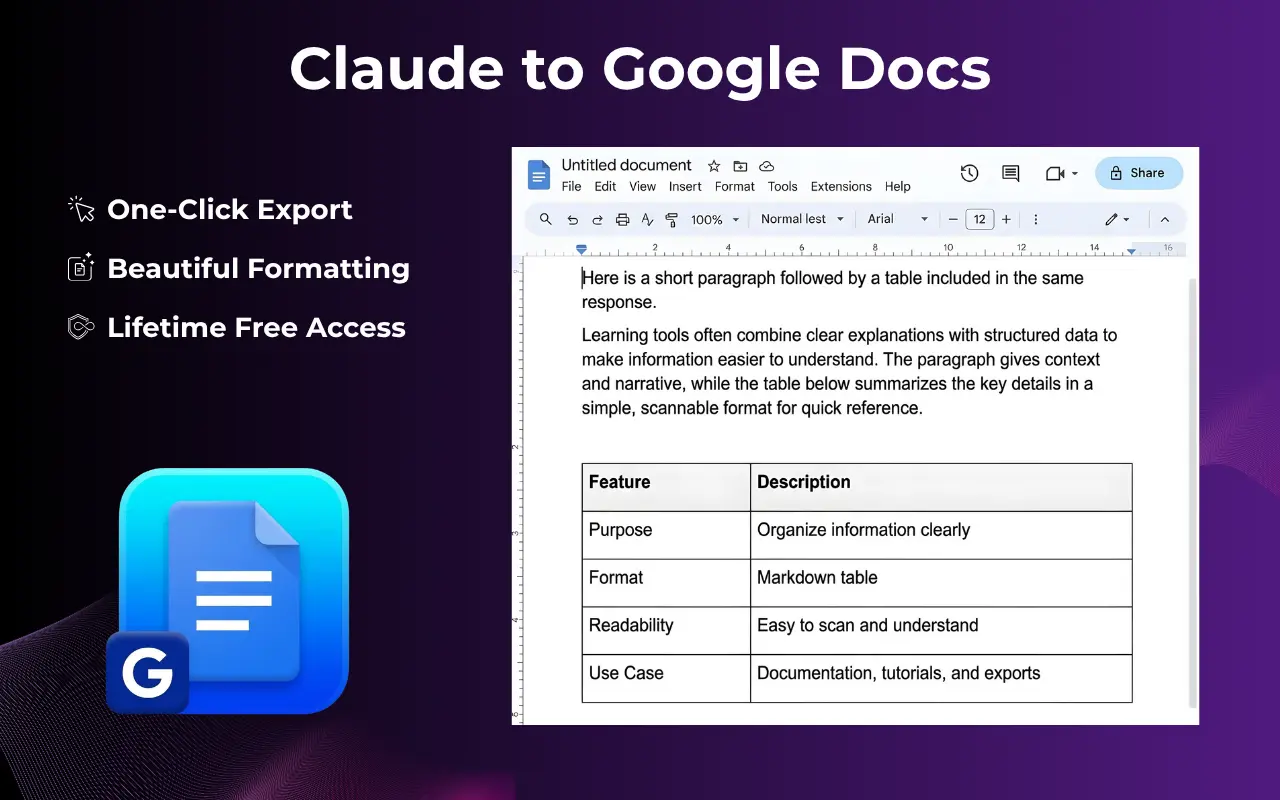Click the Beautiful Formatting document icon

tap(81, 267)
